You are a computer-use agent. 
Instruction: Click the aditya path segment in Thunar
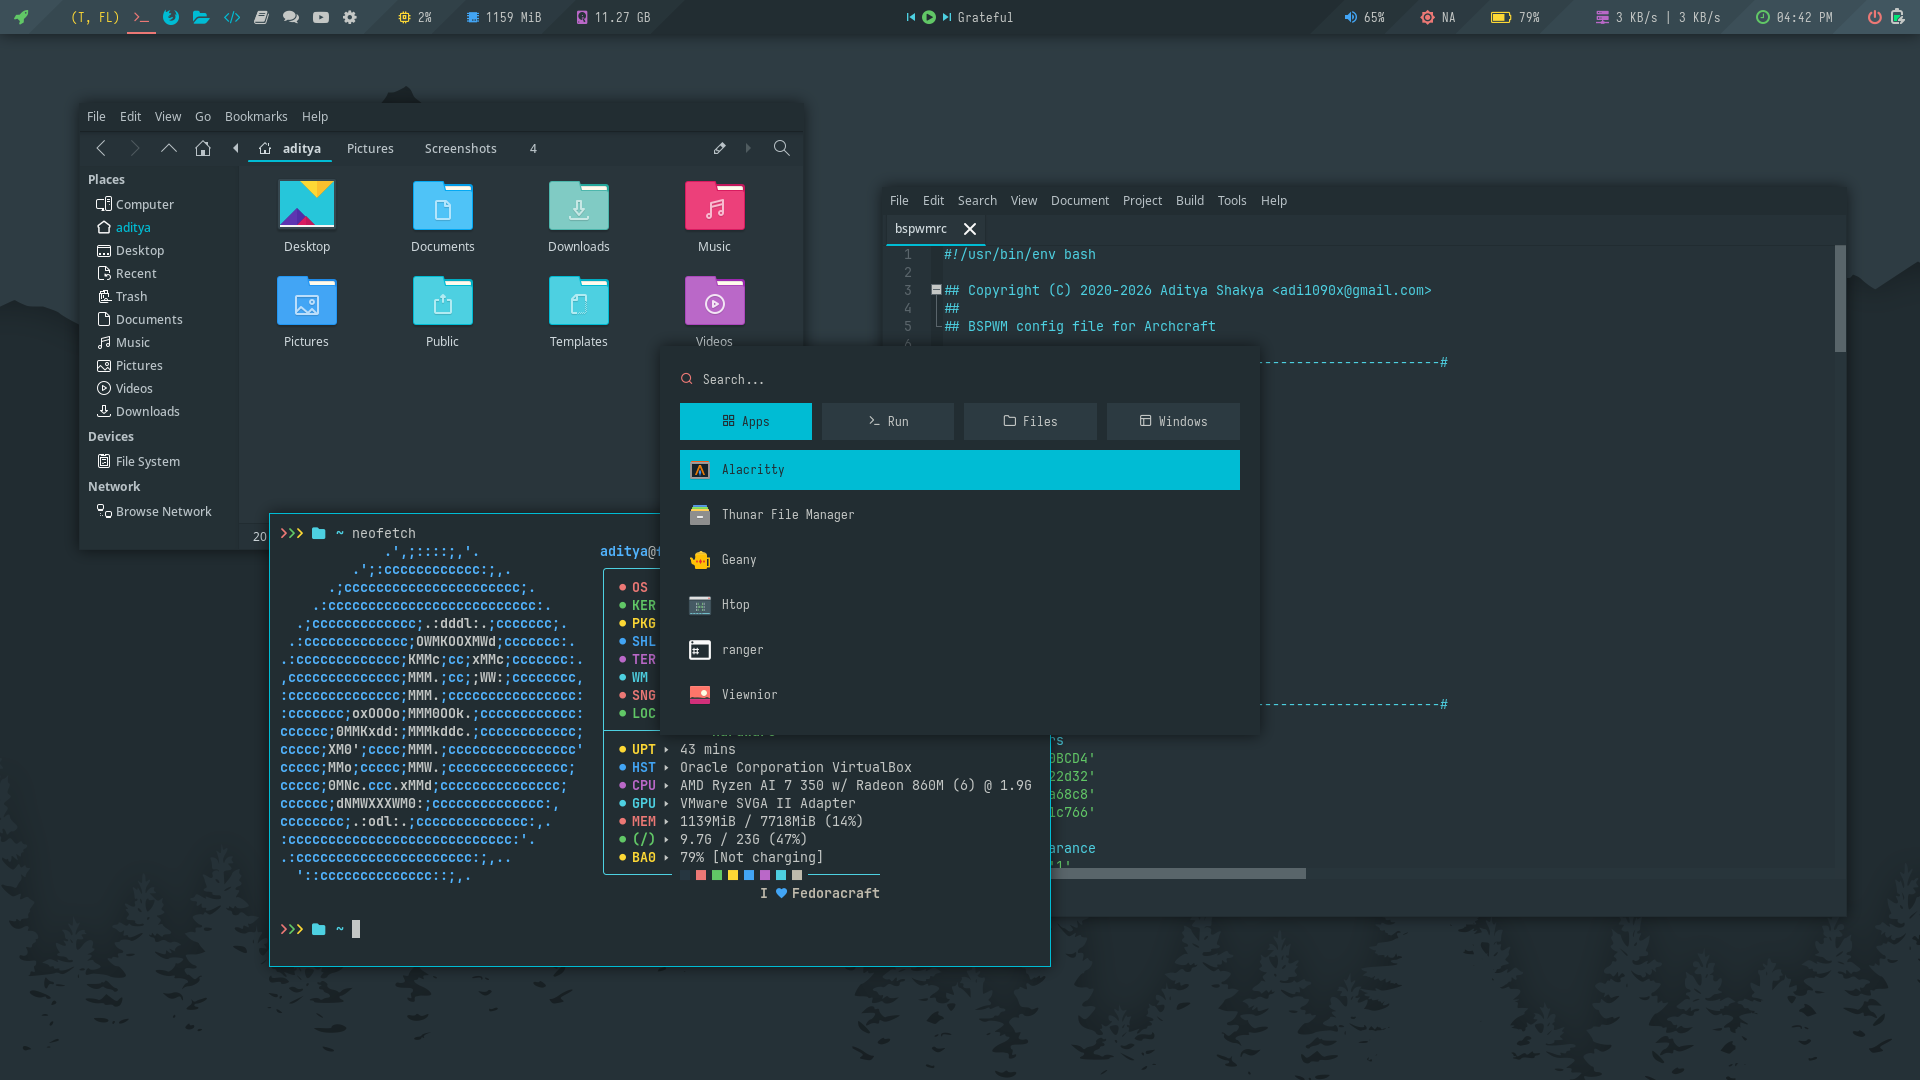[x=291, y=149]
